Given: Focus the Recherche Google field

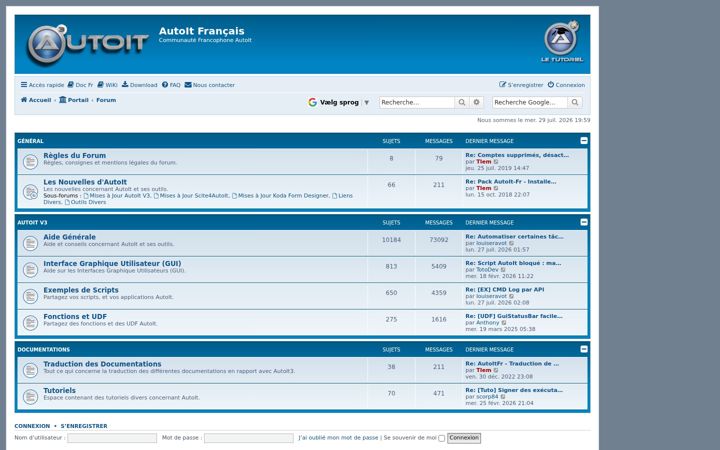Looking at the screenshot, I should [x=530, y=102].
